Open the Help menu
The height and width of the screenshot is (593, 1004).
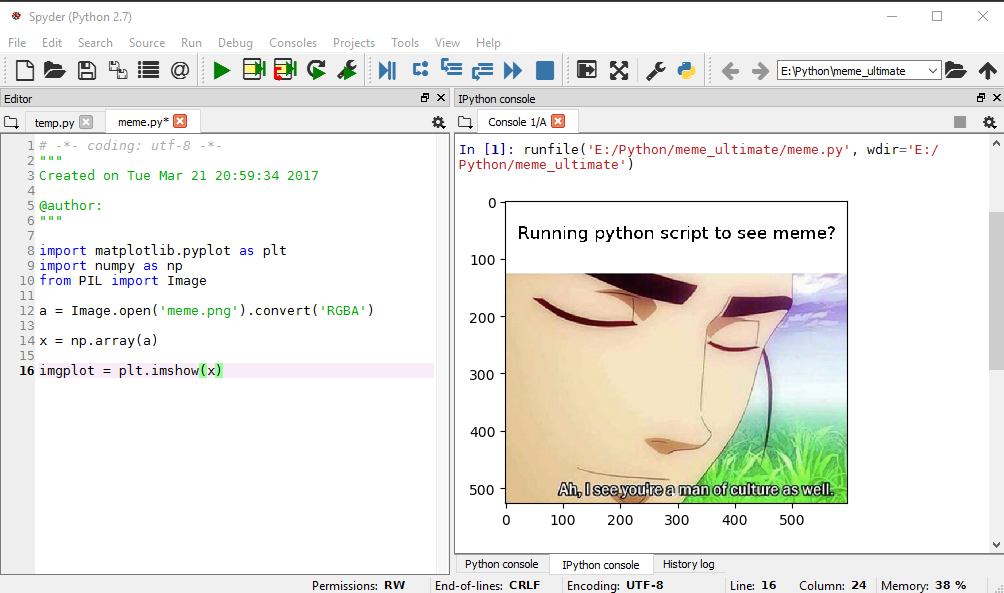click(x=489, y=43)
